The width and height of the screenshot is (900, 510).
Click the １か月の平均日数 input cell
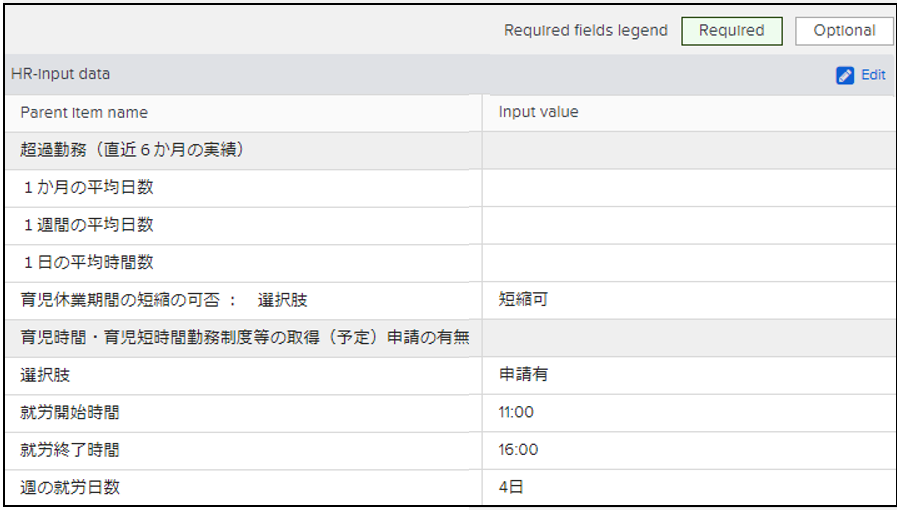[x=689, y=188]
